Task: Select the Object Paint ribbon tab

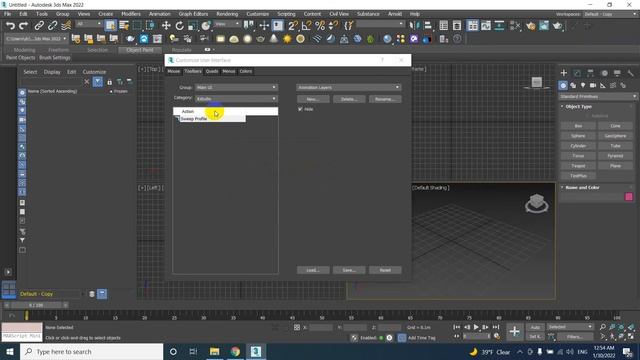Action: [140, 50]
